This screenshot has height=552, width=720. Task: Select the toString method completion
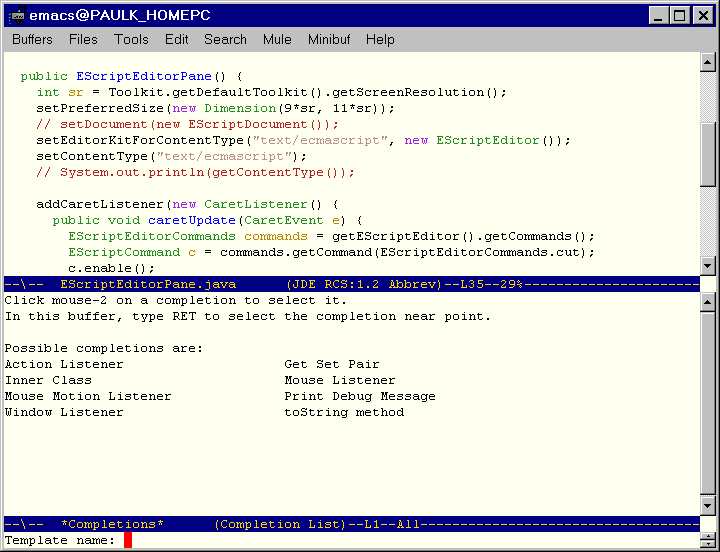(343, 412)
